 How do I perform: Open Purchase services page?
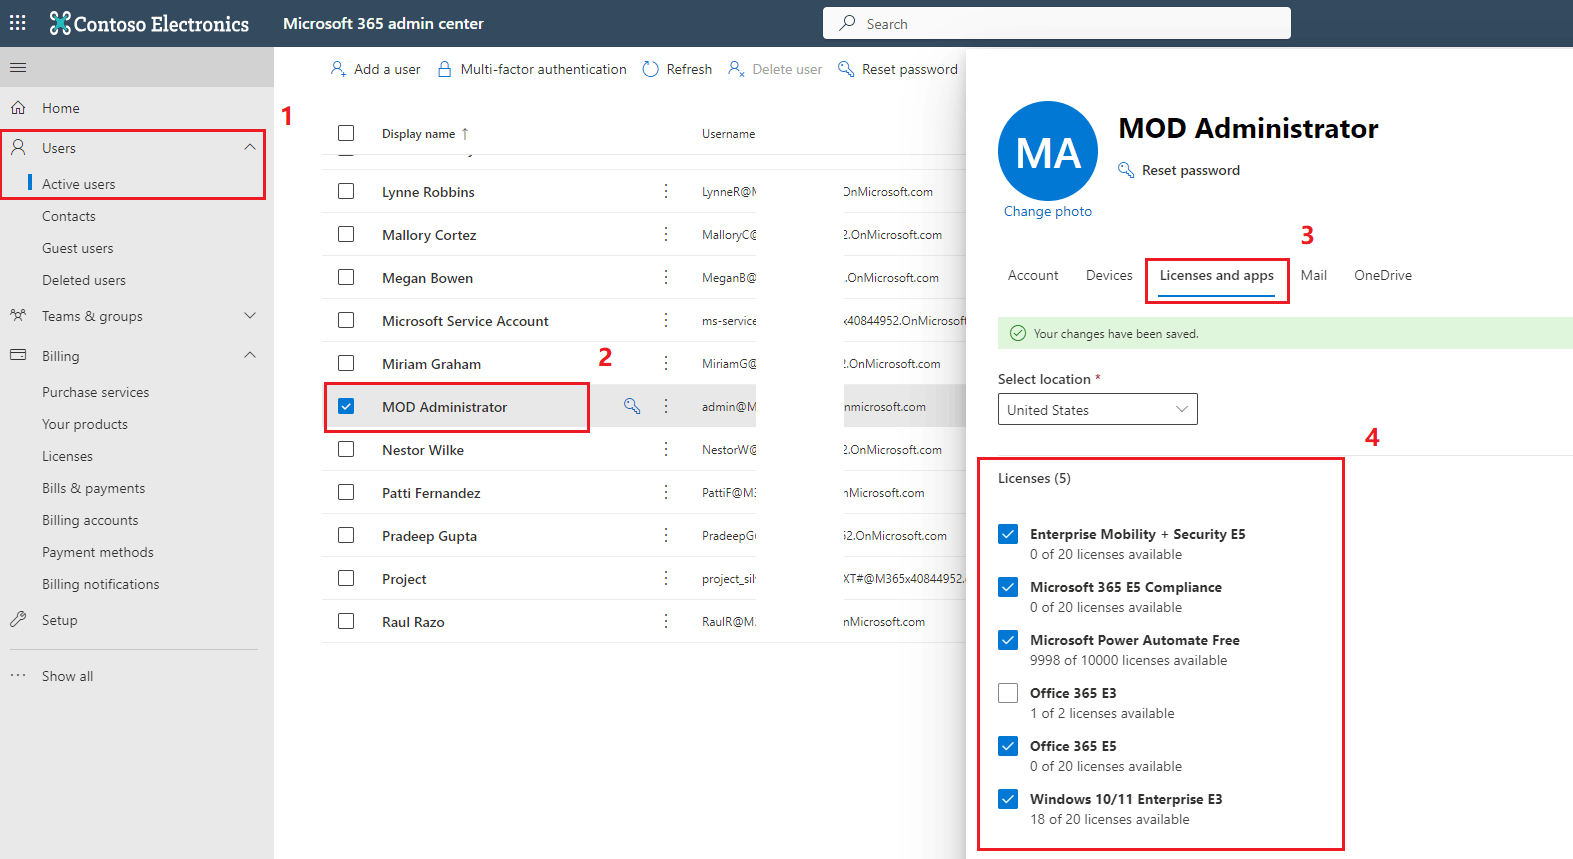pyautogui.click(x=95, y=392)
